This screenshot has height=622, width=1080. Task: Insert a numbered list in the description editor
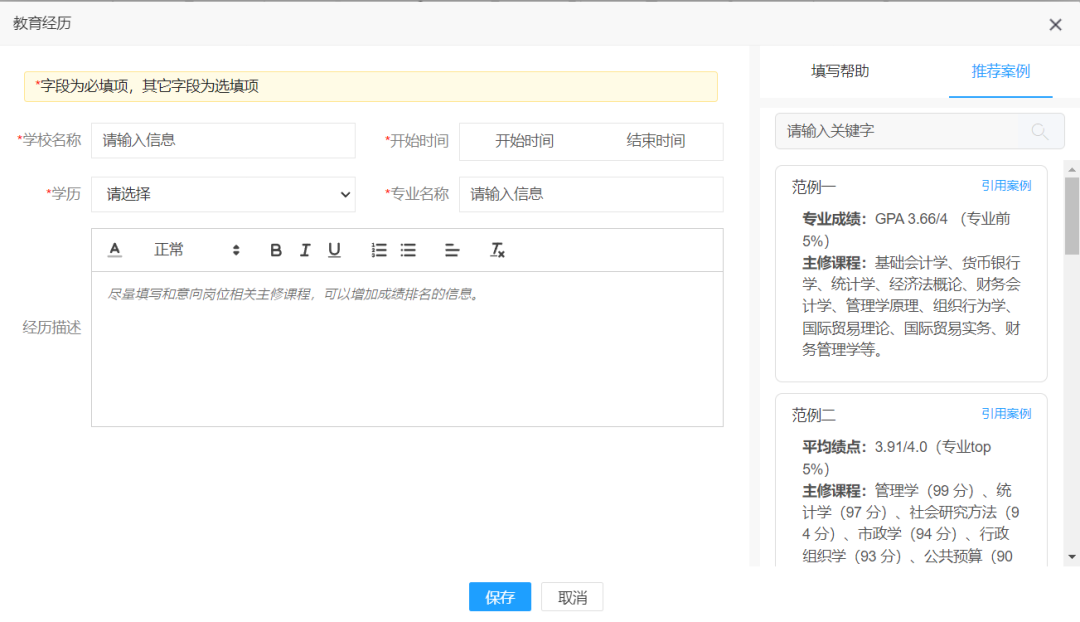coord(379,250)
